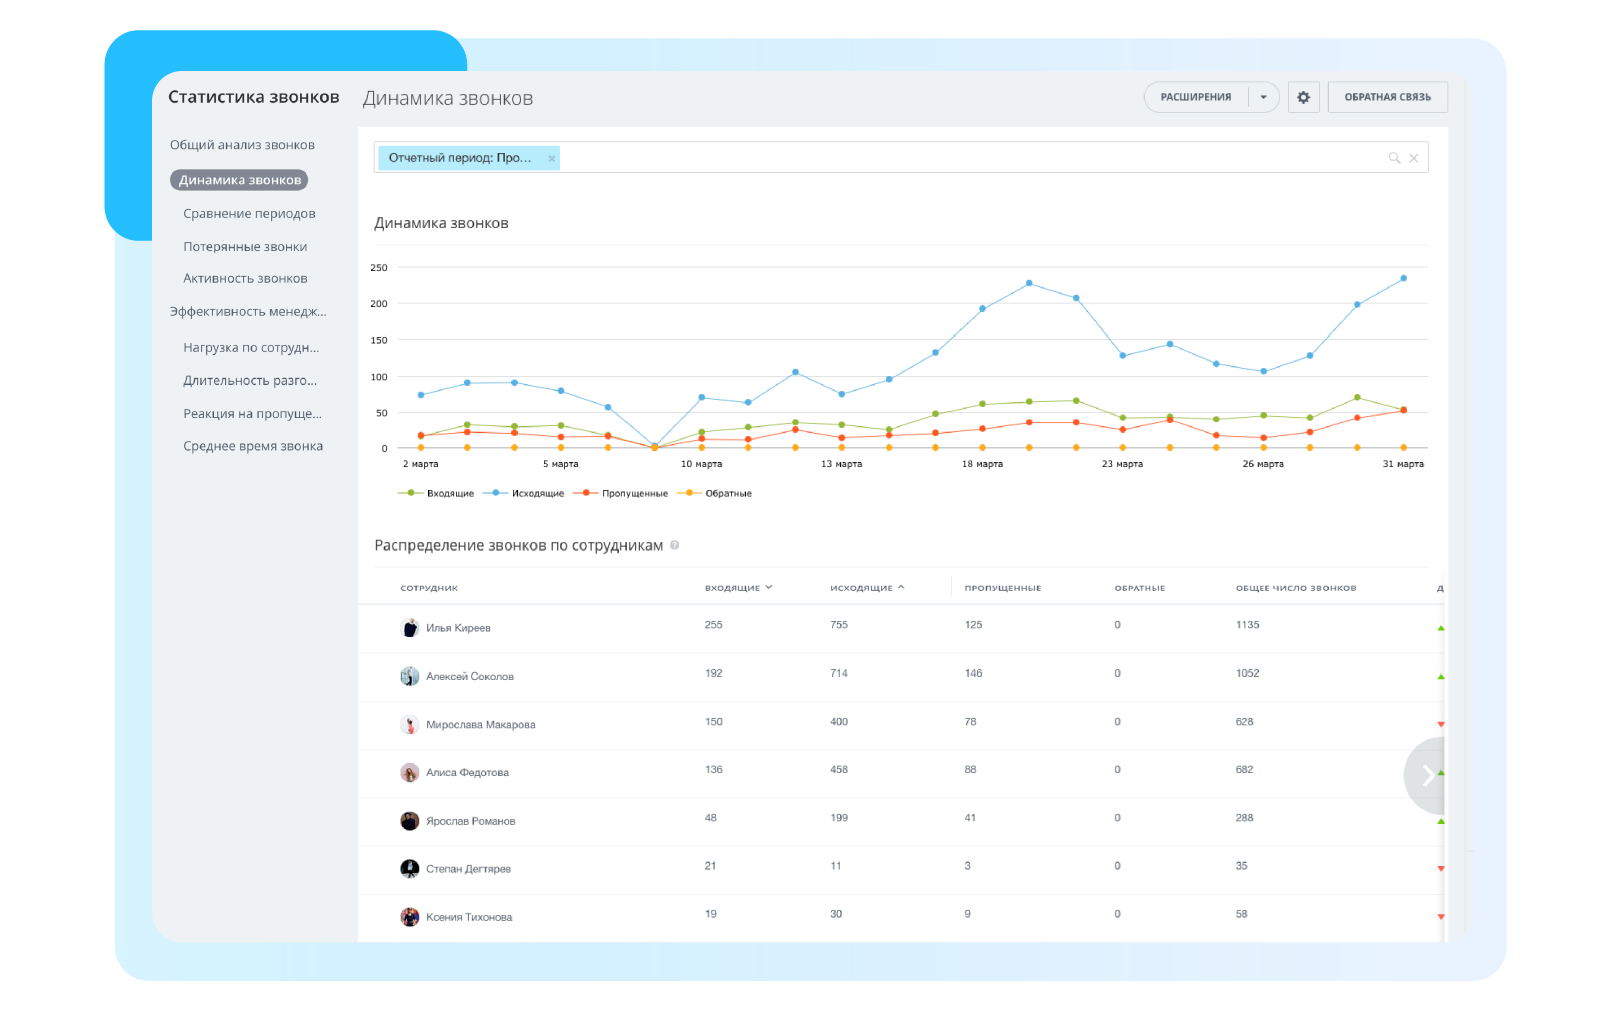
Task: Clear the filter field with the X icon
Action: pos(1414,158)
